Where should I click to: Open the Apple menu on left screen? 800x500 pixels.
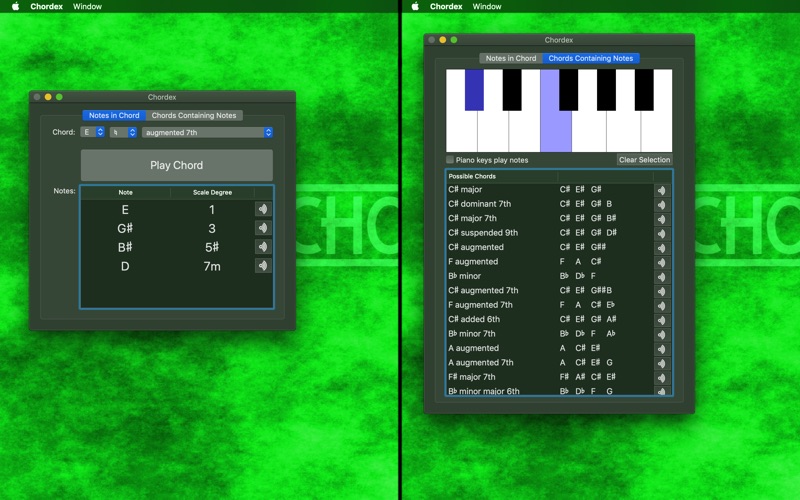[x=15, y=6]
